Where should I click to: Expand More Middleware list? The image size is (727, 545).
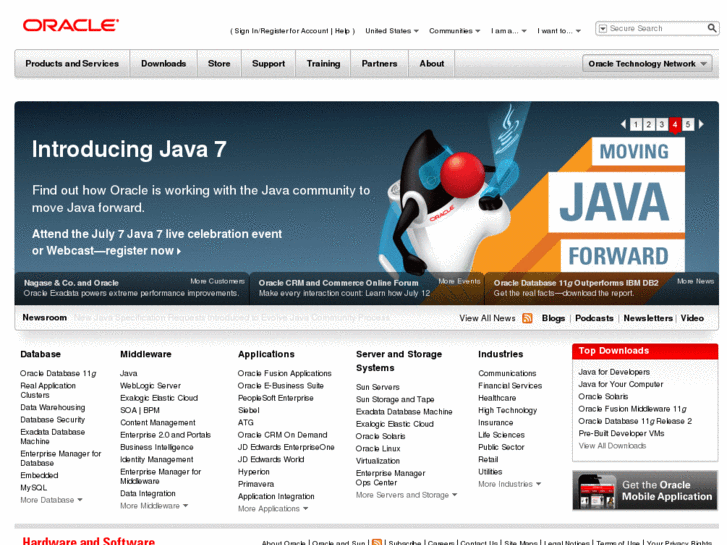(154, 506)
